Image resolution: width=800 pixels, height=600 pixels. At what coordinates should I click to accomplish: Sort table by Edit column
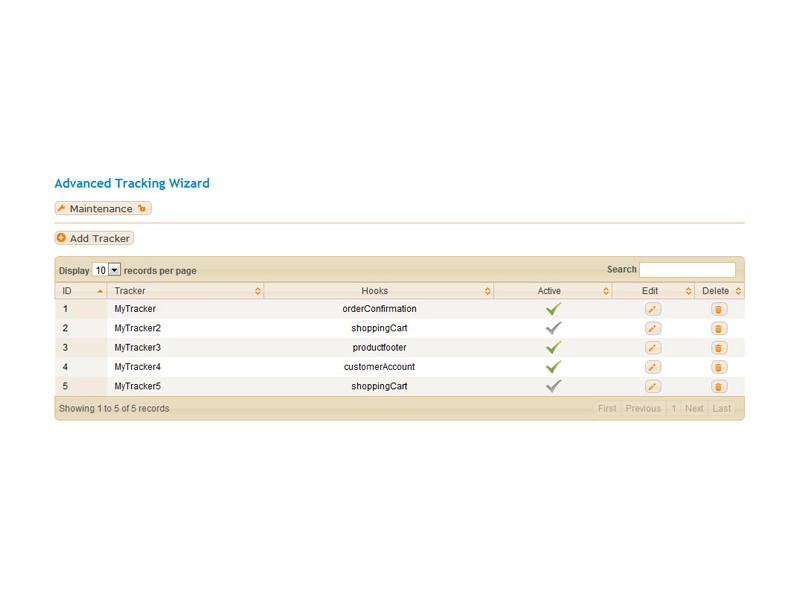[654, 291]
